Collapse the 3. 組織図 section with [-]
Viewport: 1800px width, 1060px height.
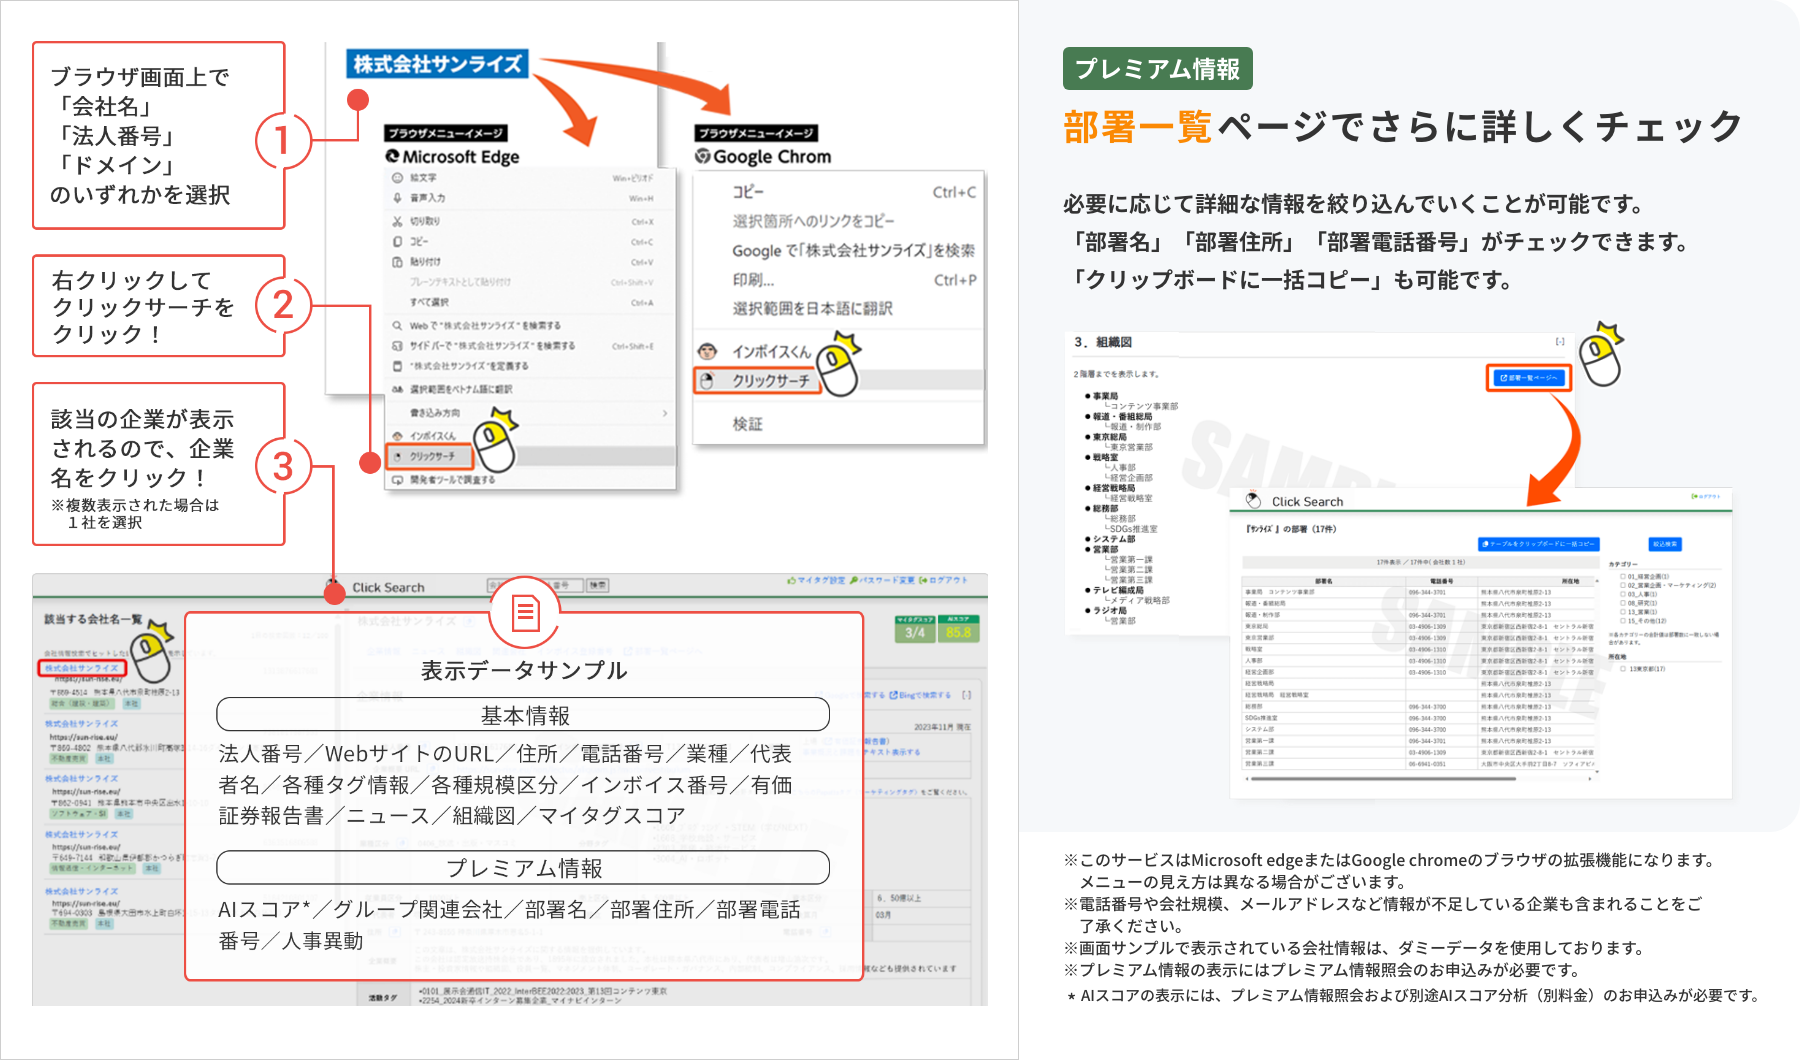pyautogui.click(x=1560, y=342)
